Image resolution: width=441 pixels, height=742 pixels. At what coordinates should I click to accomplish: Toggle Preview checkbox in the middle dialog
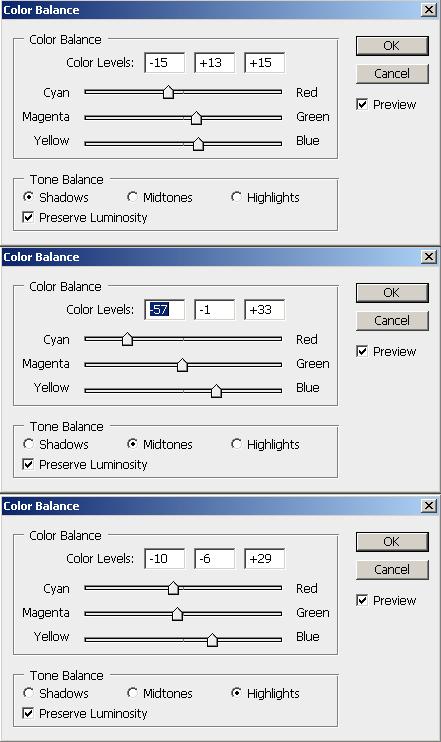coord(362,352)
